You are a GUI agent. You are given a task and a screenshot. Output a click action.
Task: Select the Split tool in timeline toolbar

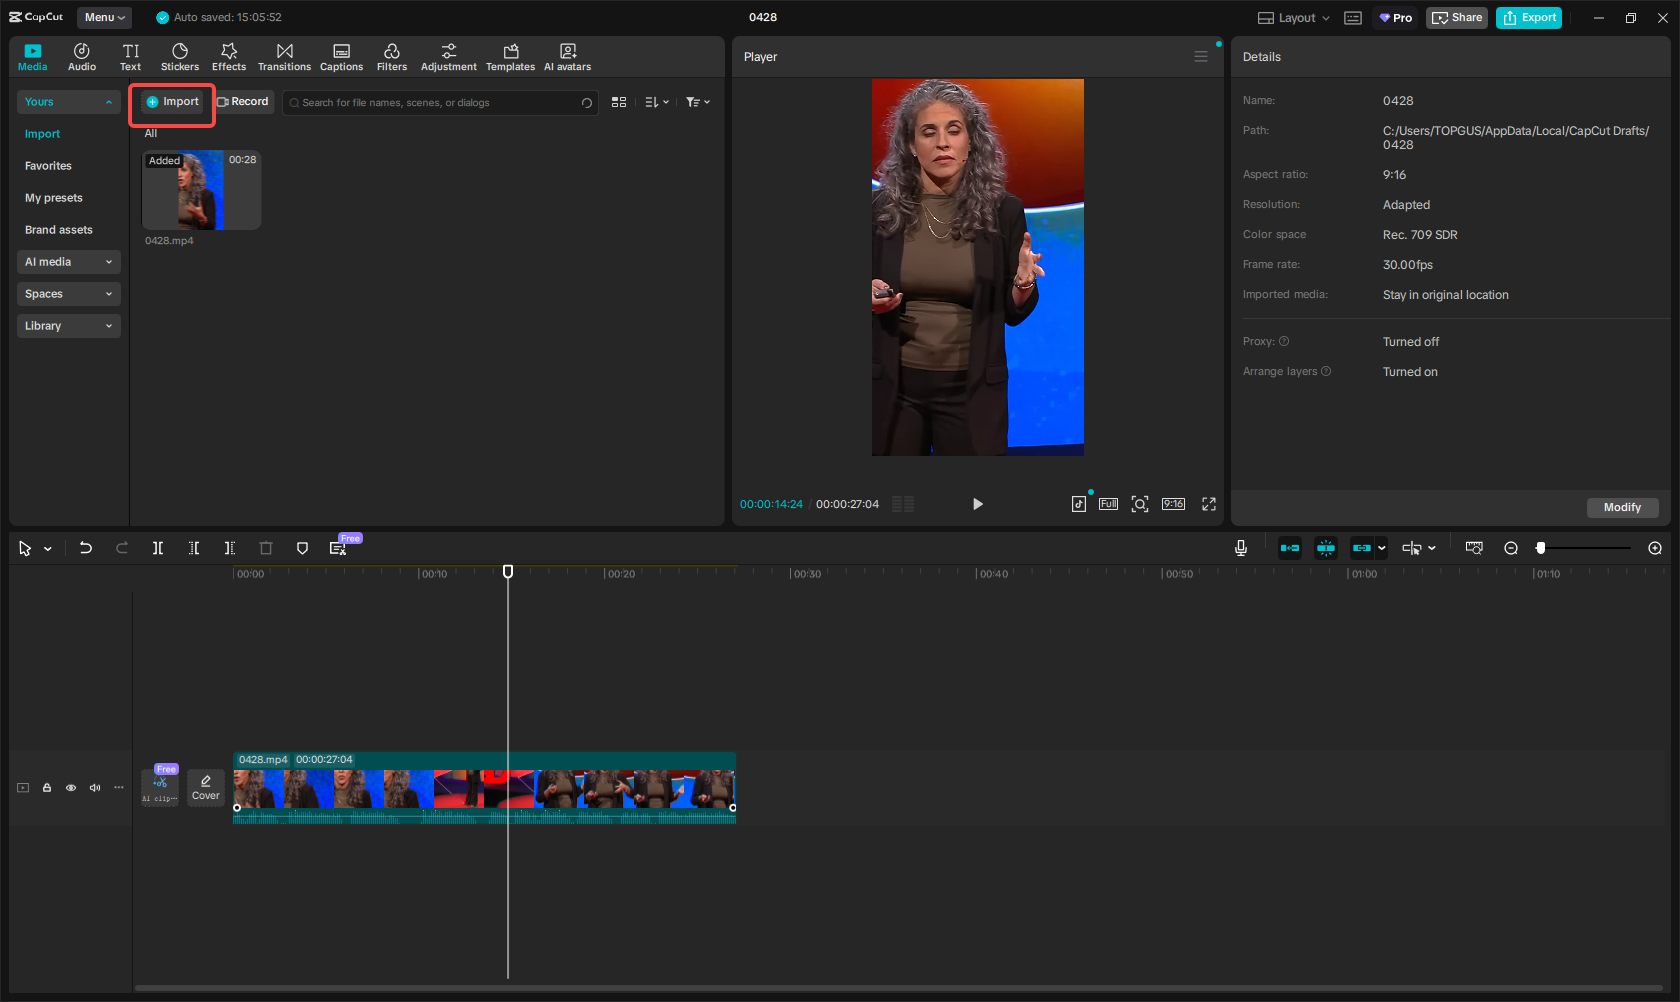(157, 548)
